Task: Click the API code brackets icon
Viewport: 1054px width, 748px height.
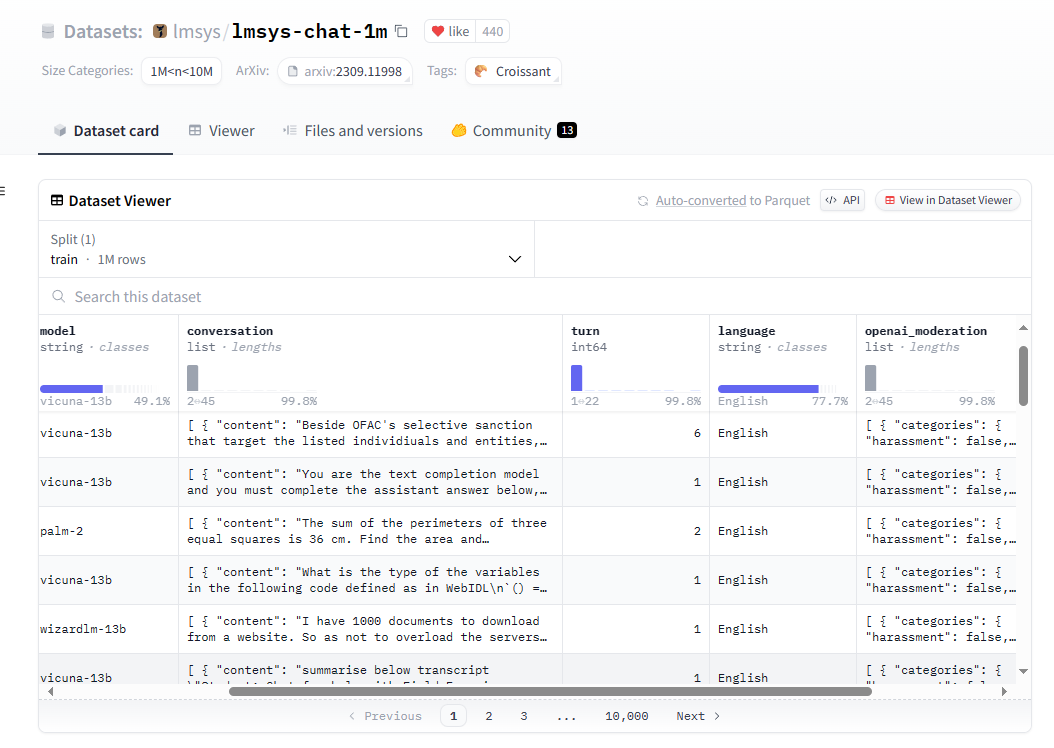Action: pyautogui.click(x=831, y=200)
